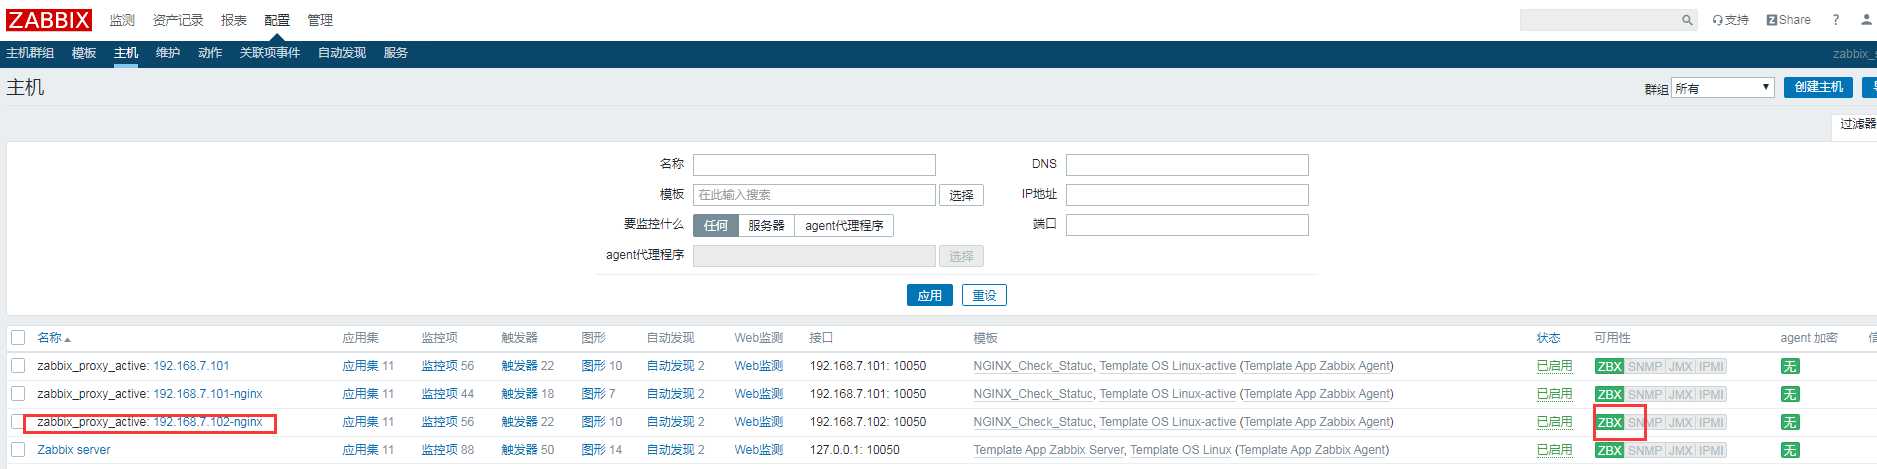This screenshot has height=469, width=1877.
Task: Focus the 模板 search input
Action: [x=814, y=195]
